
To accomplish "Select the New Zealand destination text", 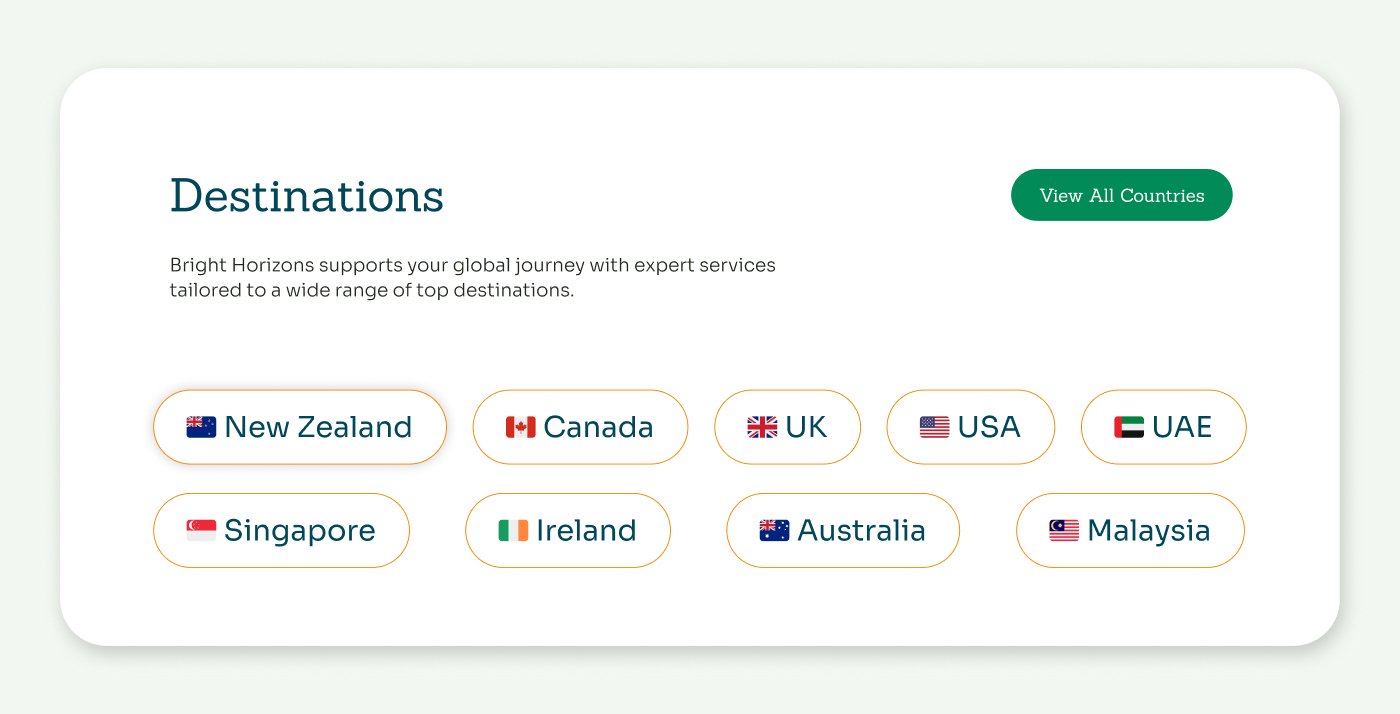I will pos(318,427).
